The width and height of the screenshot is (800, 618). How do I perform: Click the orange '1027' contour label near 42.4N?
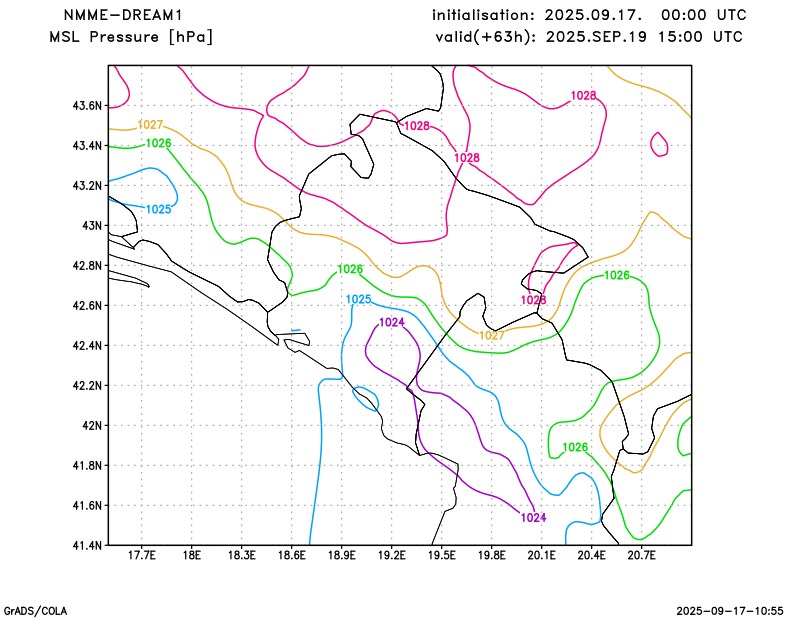(x=492, y=335)
